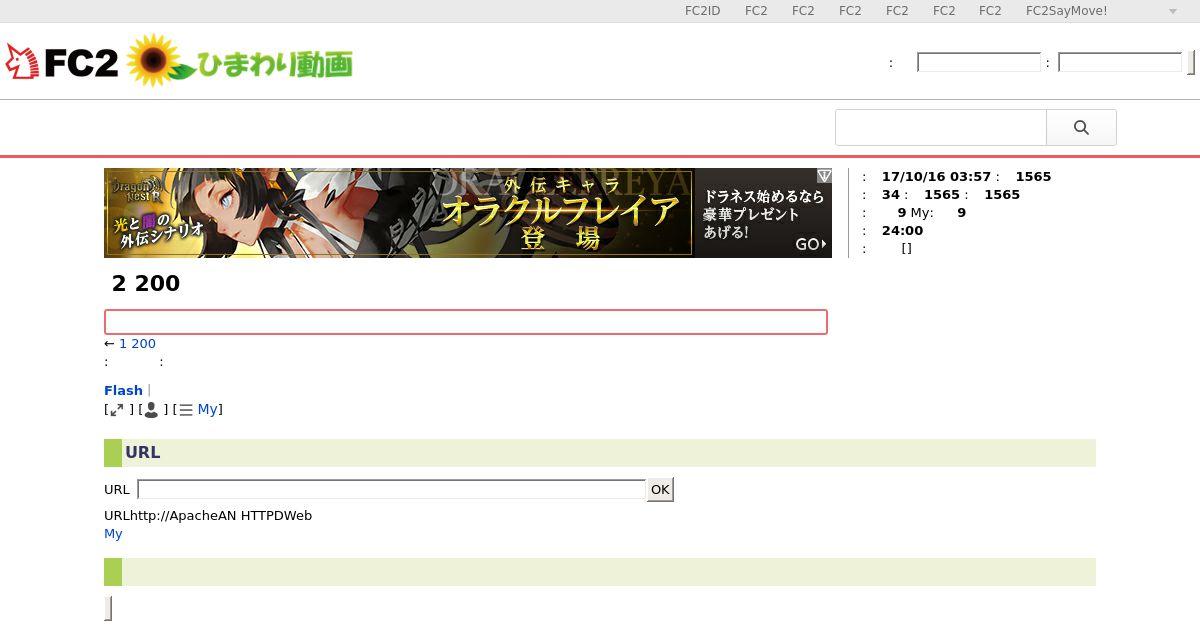
Task: Open the My link in the bracketed row
Action: 207,409
